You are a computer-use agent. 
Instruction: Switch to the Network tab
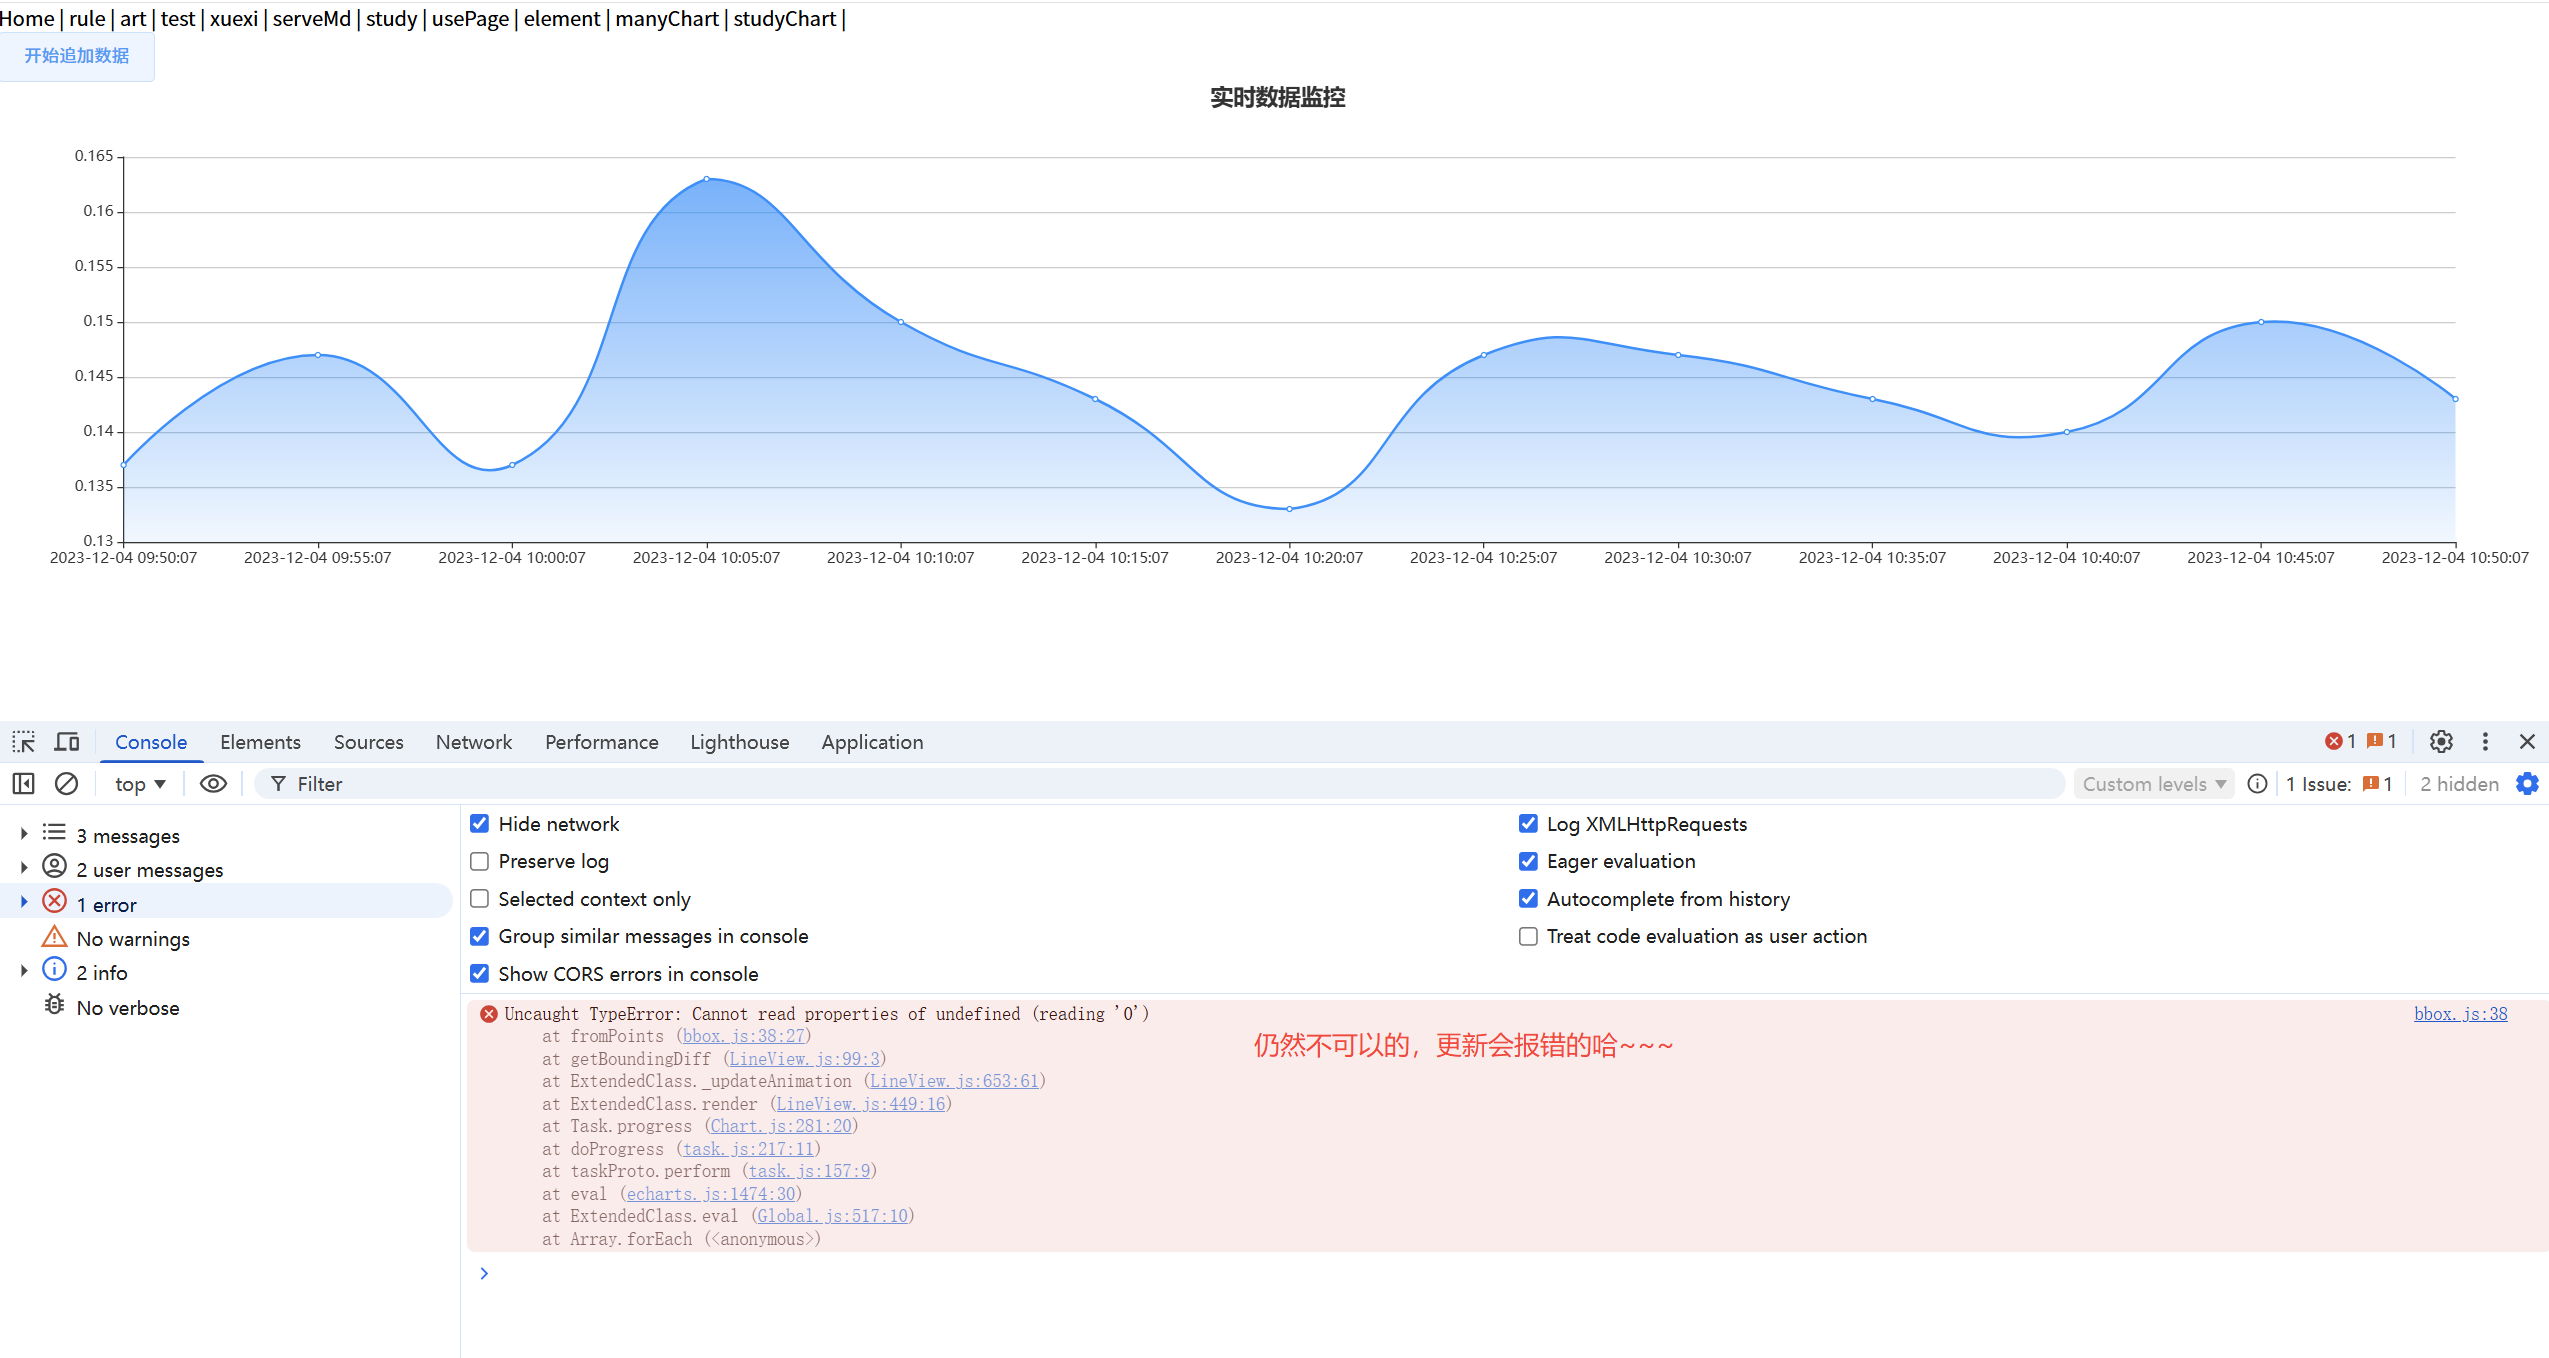click(473, 742)
